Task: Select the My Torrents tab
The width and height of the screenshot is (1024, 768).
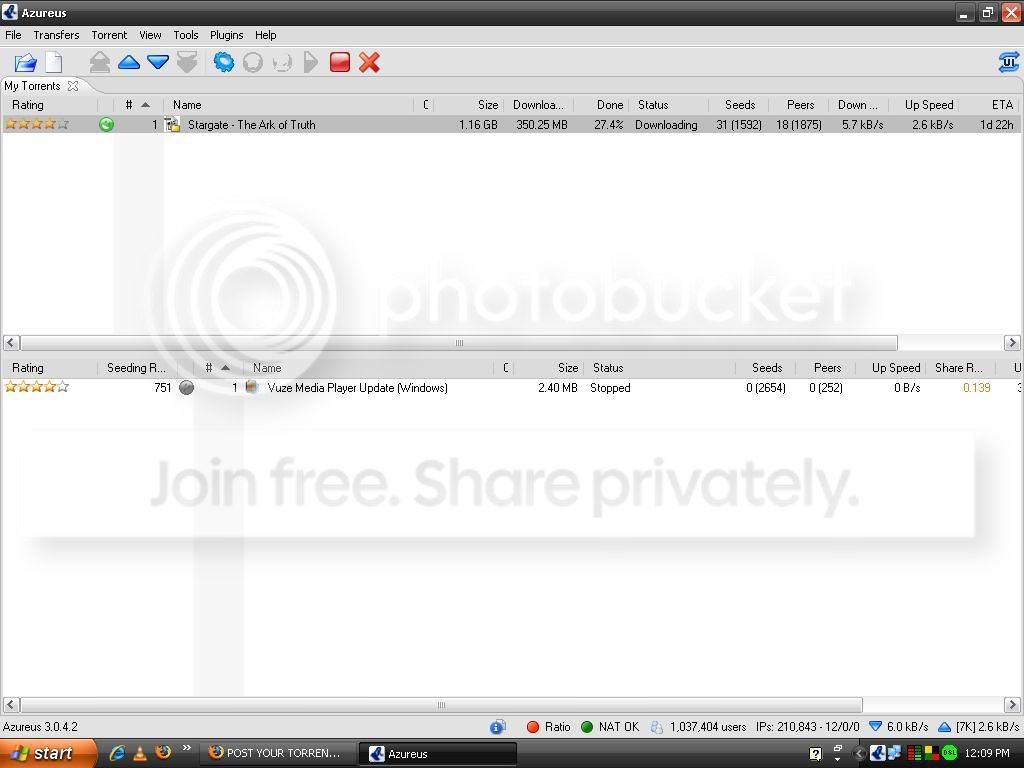Action: [x=32, y=86]
